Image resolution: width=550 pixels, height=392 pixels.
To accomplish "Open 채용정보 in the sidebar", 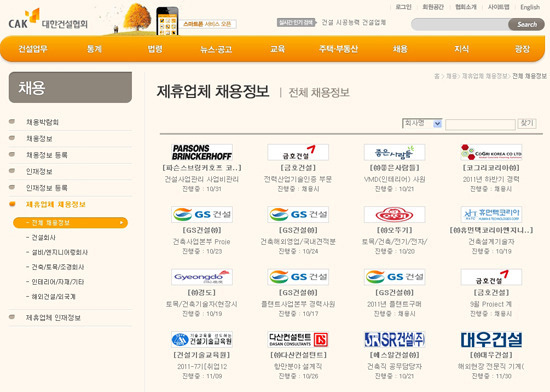I will [x=39, y=138].
